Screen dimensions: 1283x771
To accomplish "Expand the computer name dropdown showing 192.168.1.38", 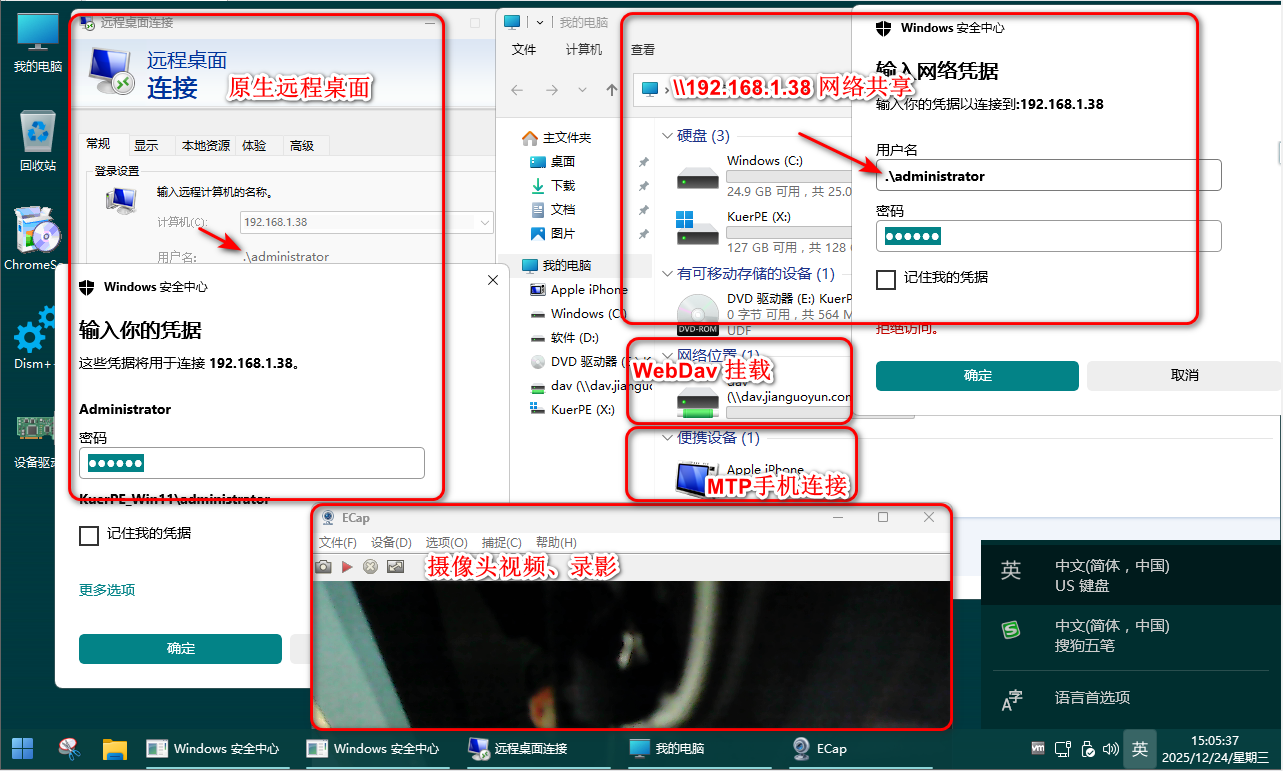I will click(x=485, y=222).
